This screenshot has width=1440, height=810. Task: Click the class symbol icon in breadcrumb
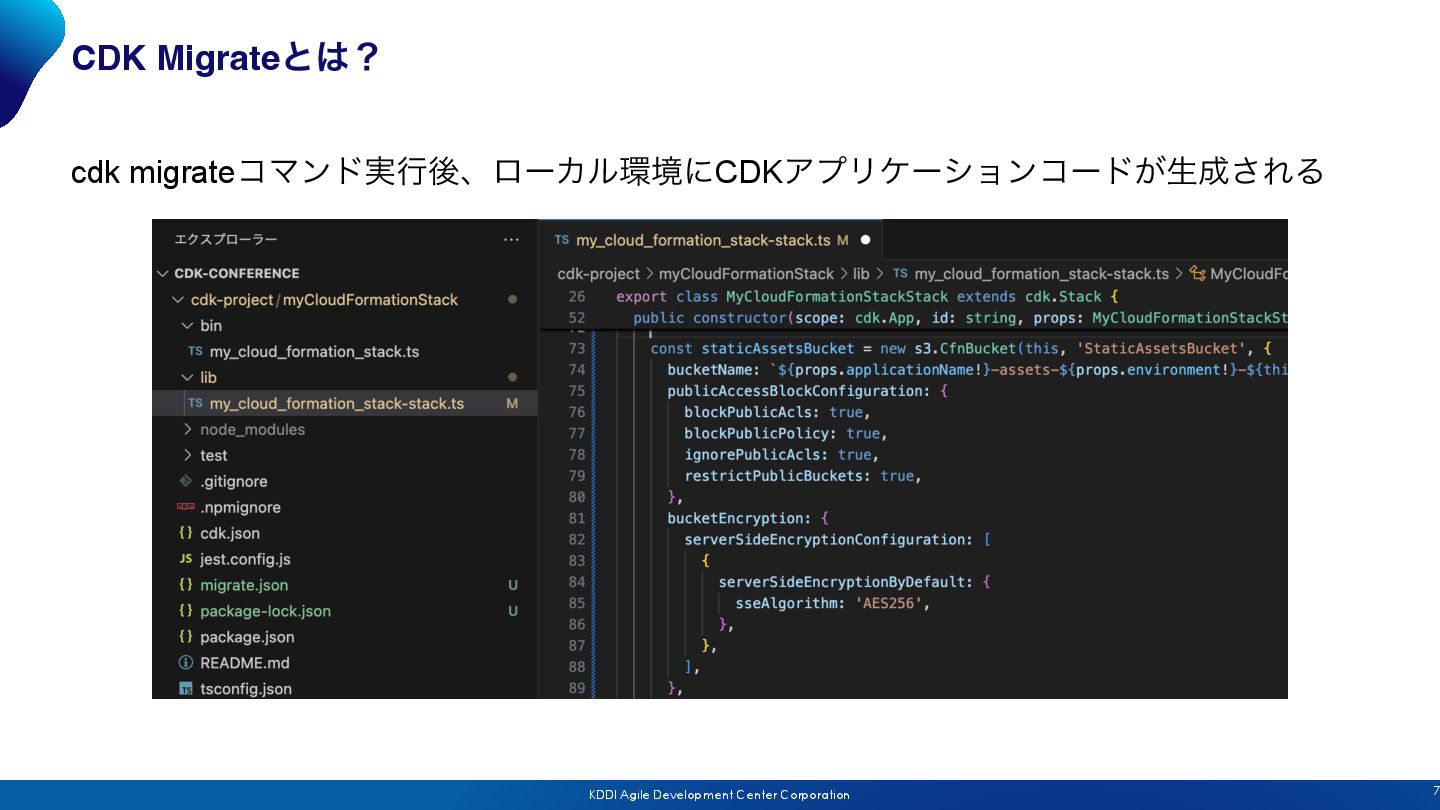tap(1197, 274)
